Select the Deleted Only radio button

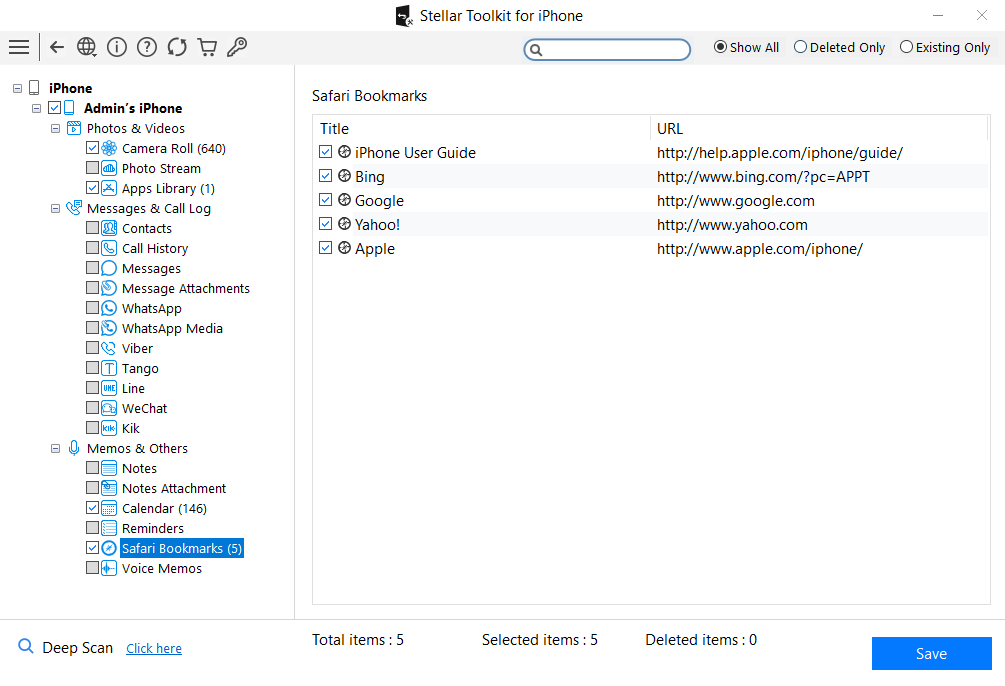tap(801, 47)
